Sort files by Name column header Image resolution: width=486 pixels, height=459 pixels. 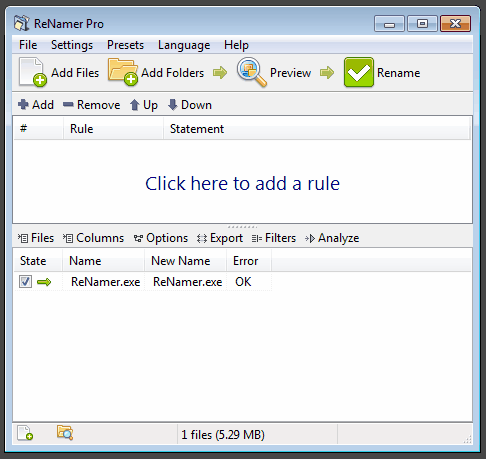coord(103,261)
